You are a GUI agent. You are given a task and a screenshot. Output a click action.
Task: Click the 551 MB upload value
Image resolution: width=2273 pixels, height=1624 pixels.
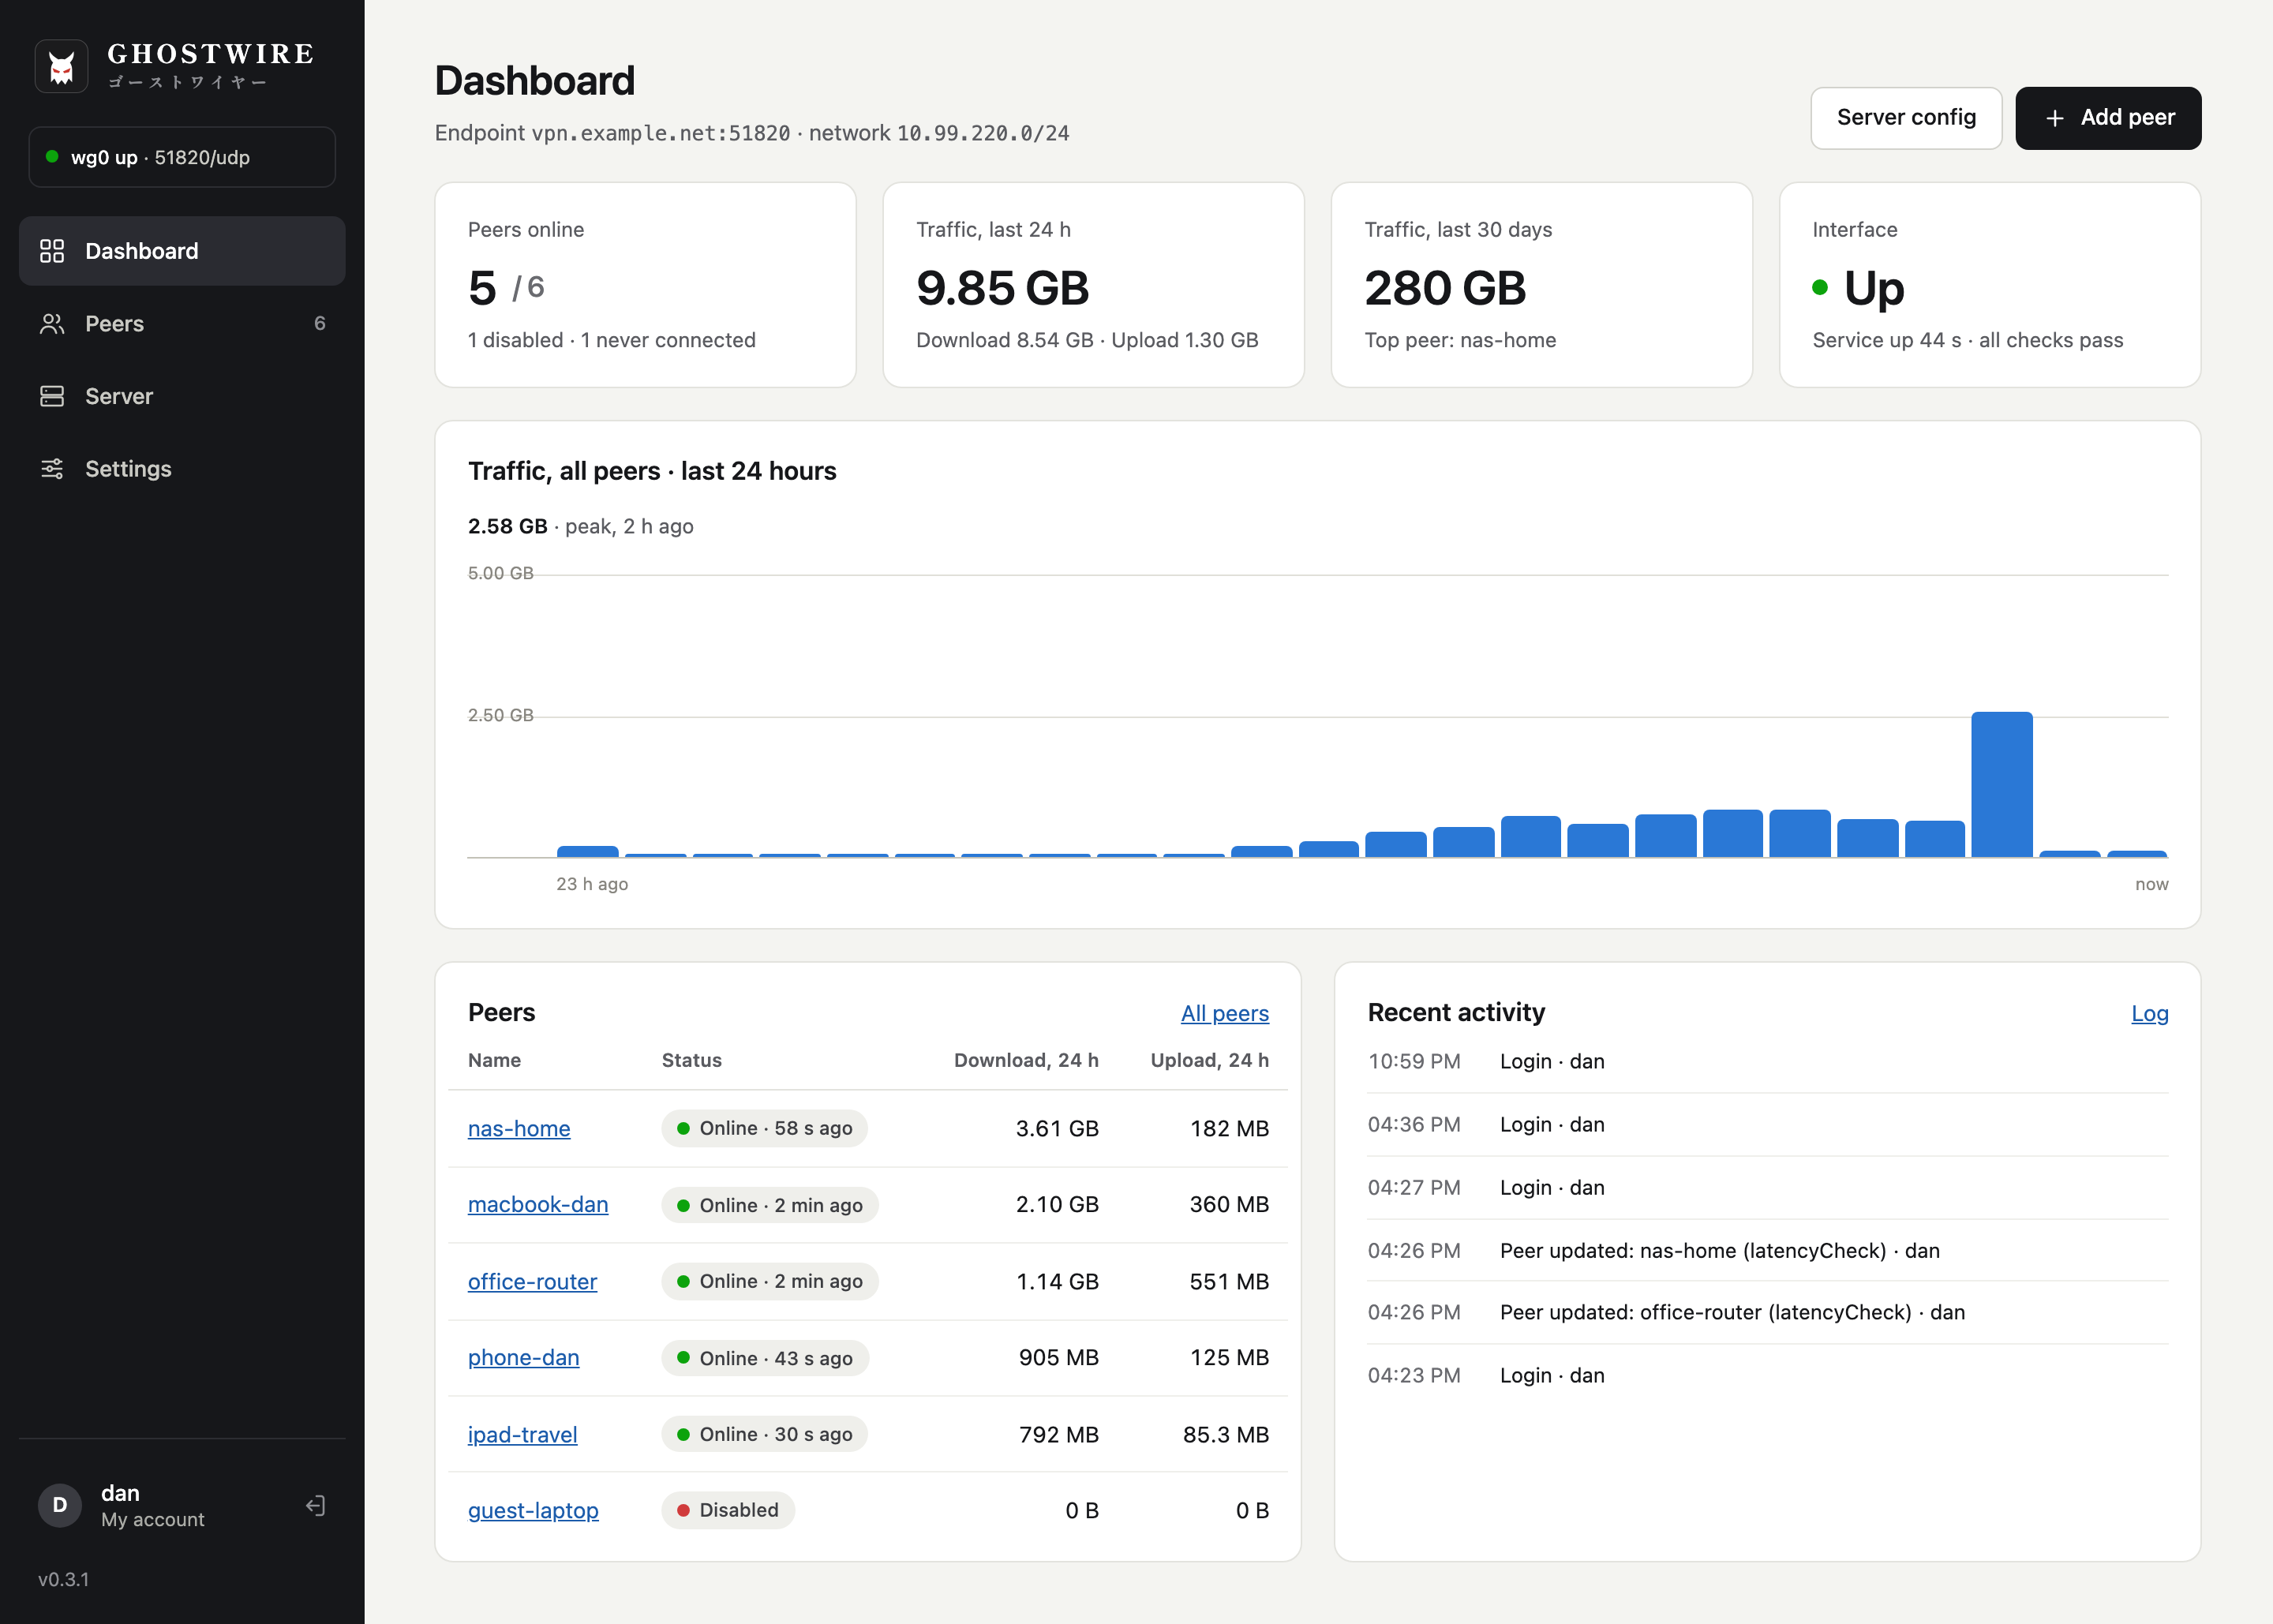[x=1229, y=1281]
